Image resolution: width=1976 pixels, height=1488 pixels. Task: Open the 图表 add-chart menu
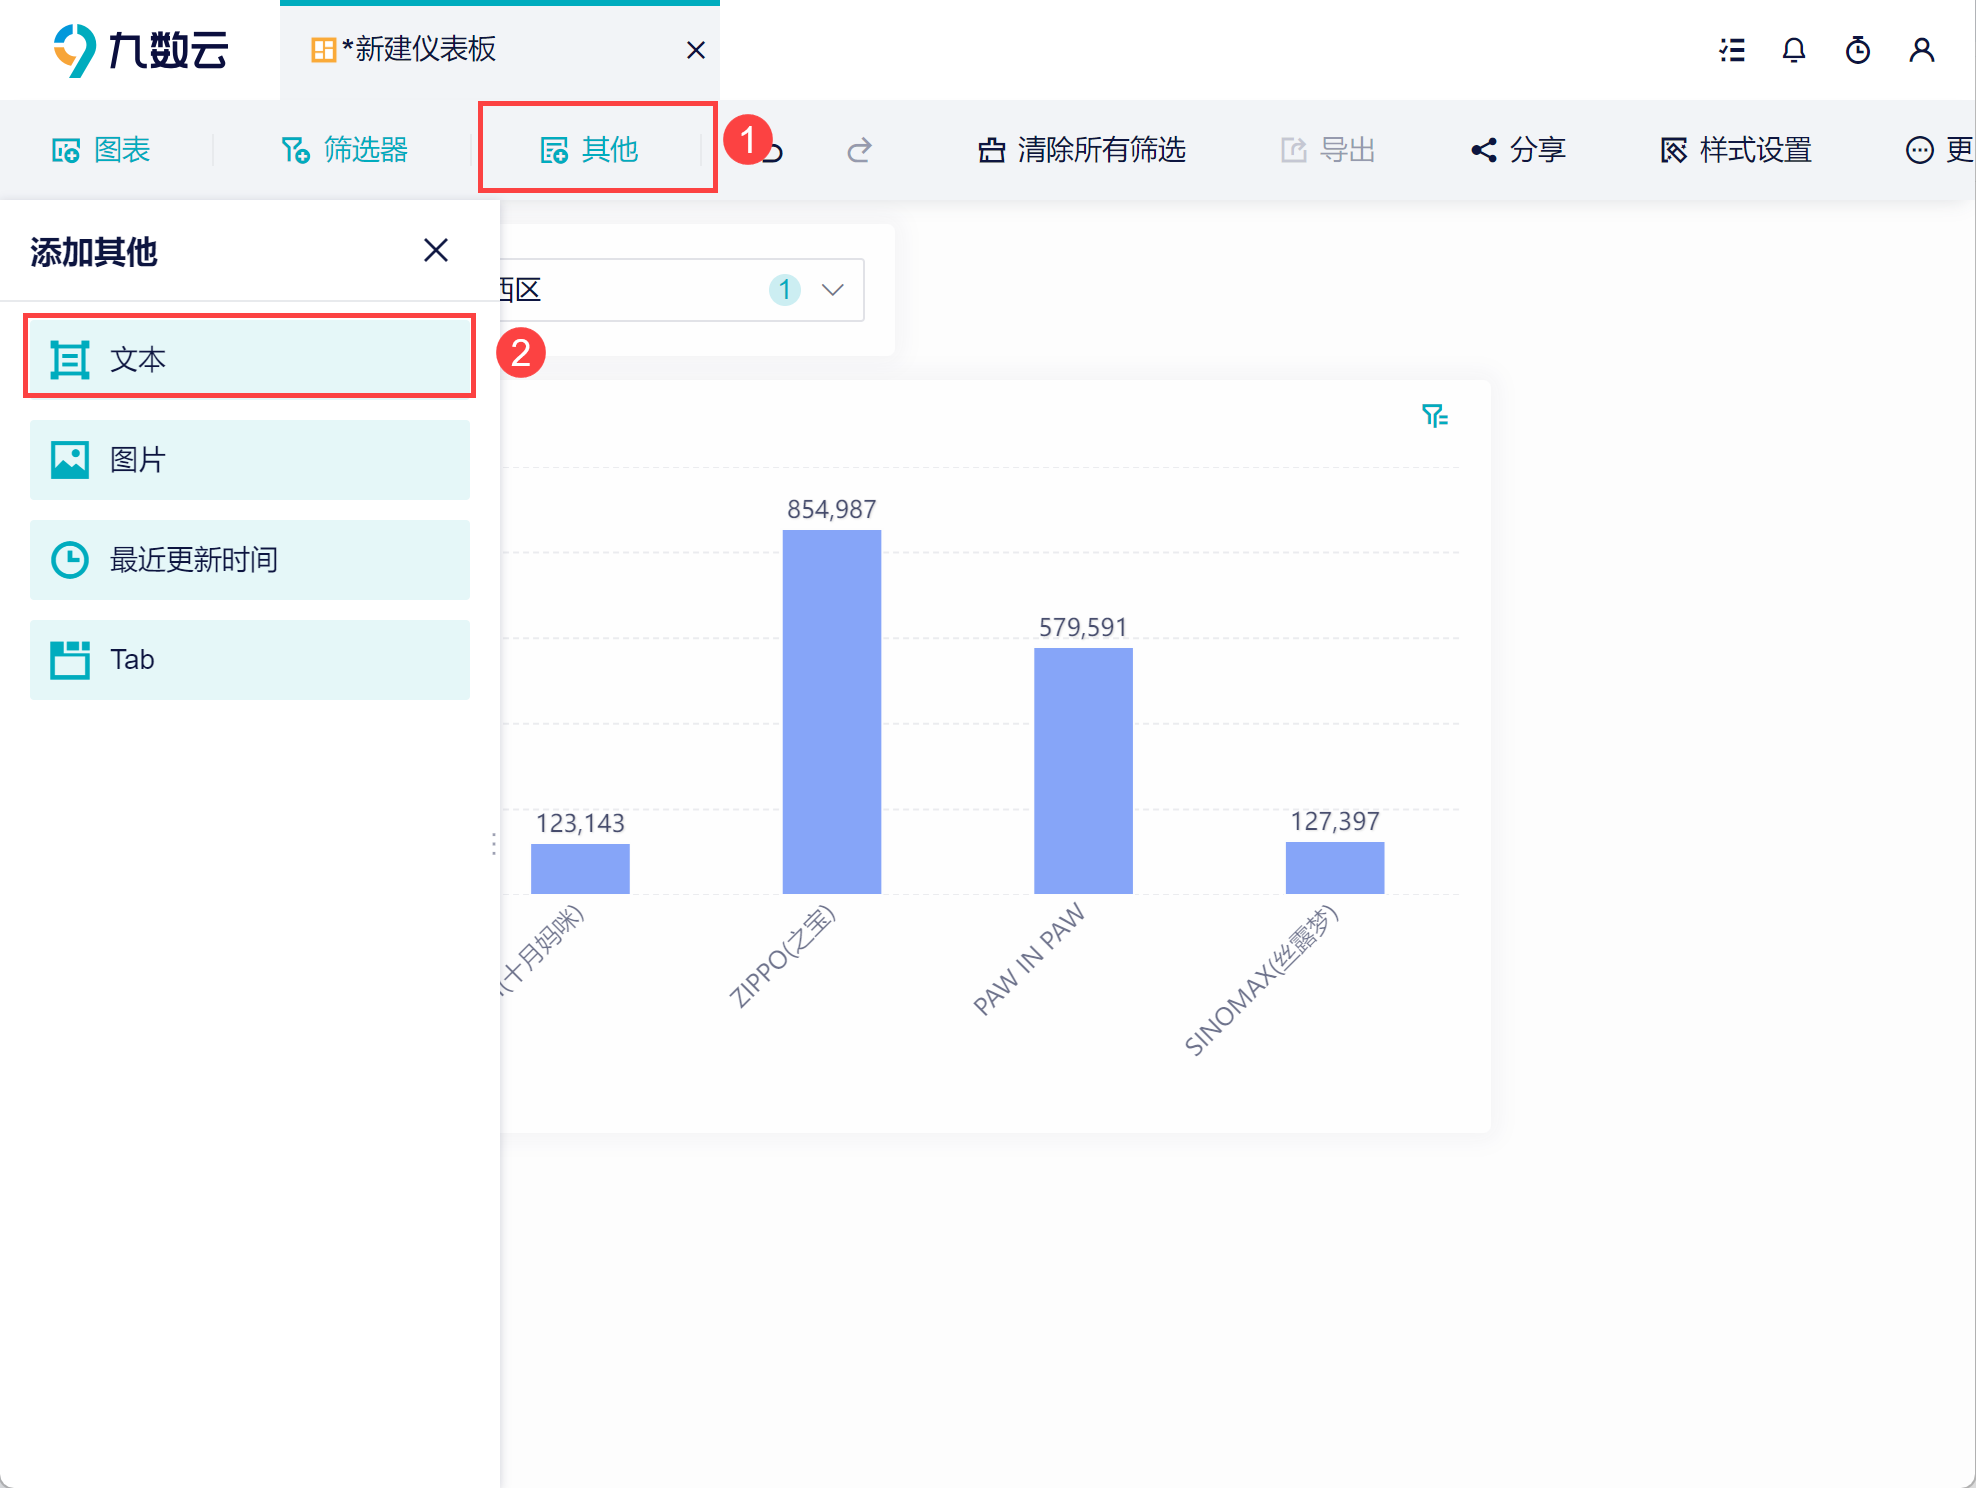click(101, 150)
